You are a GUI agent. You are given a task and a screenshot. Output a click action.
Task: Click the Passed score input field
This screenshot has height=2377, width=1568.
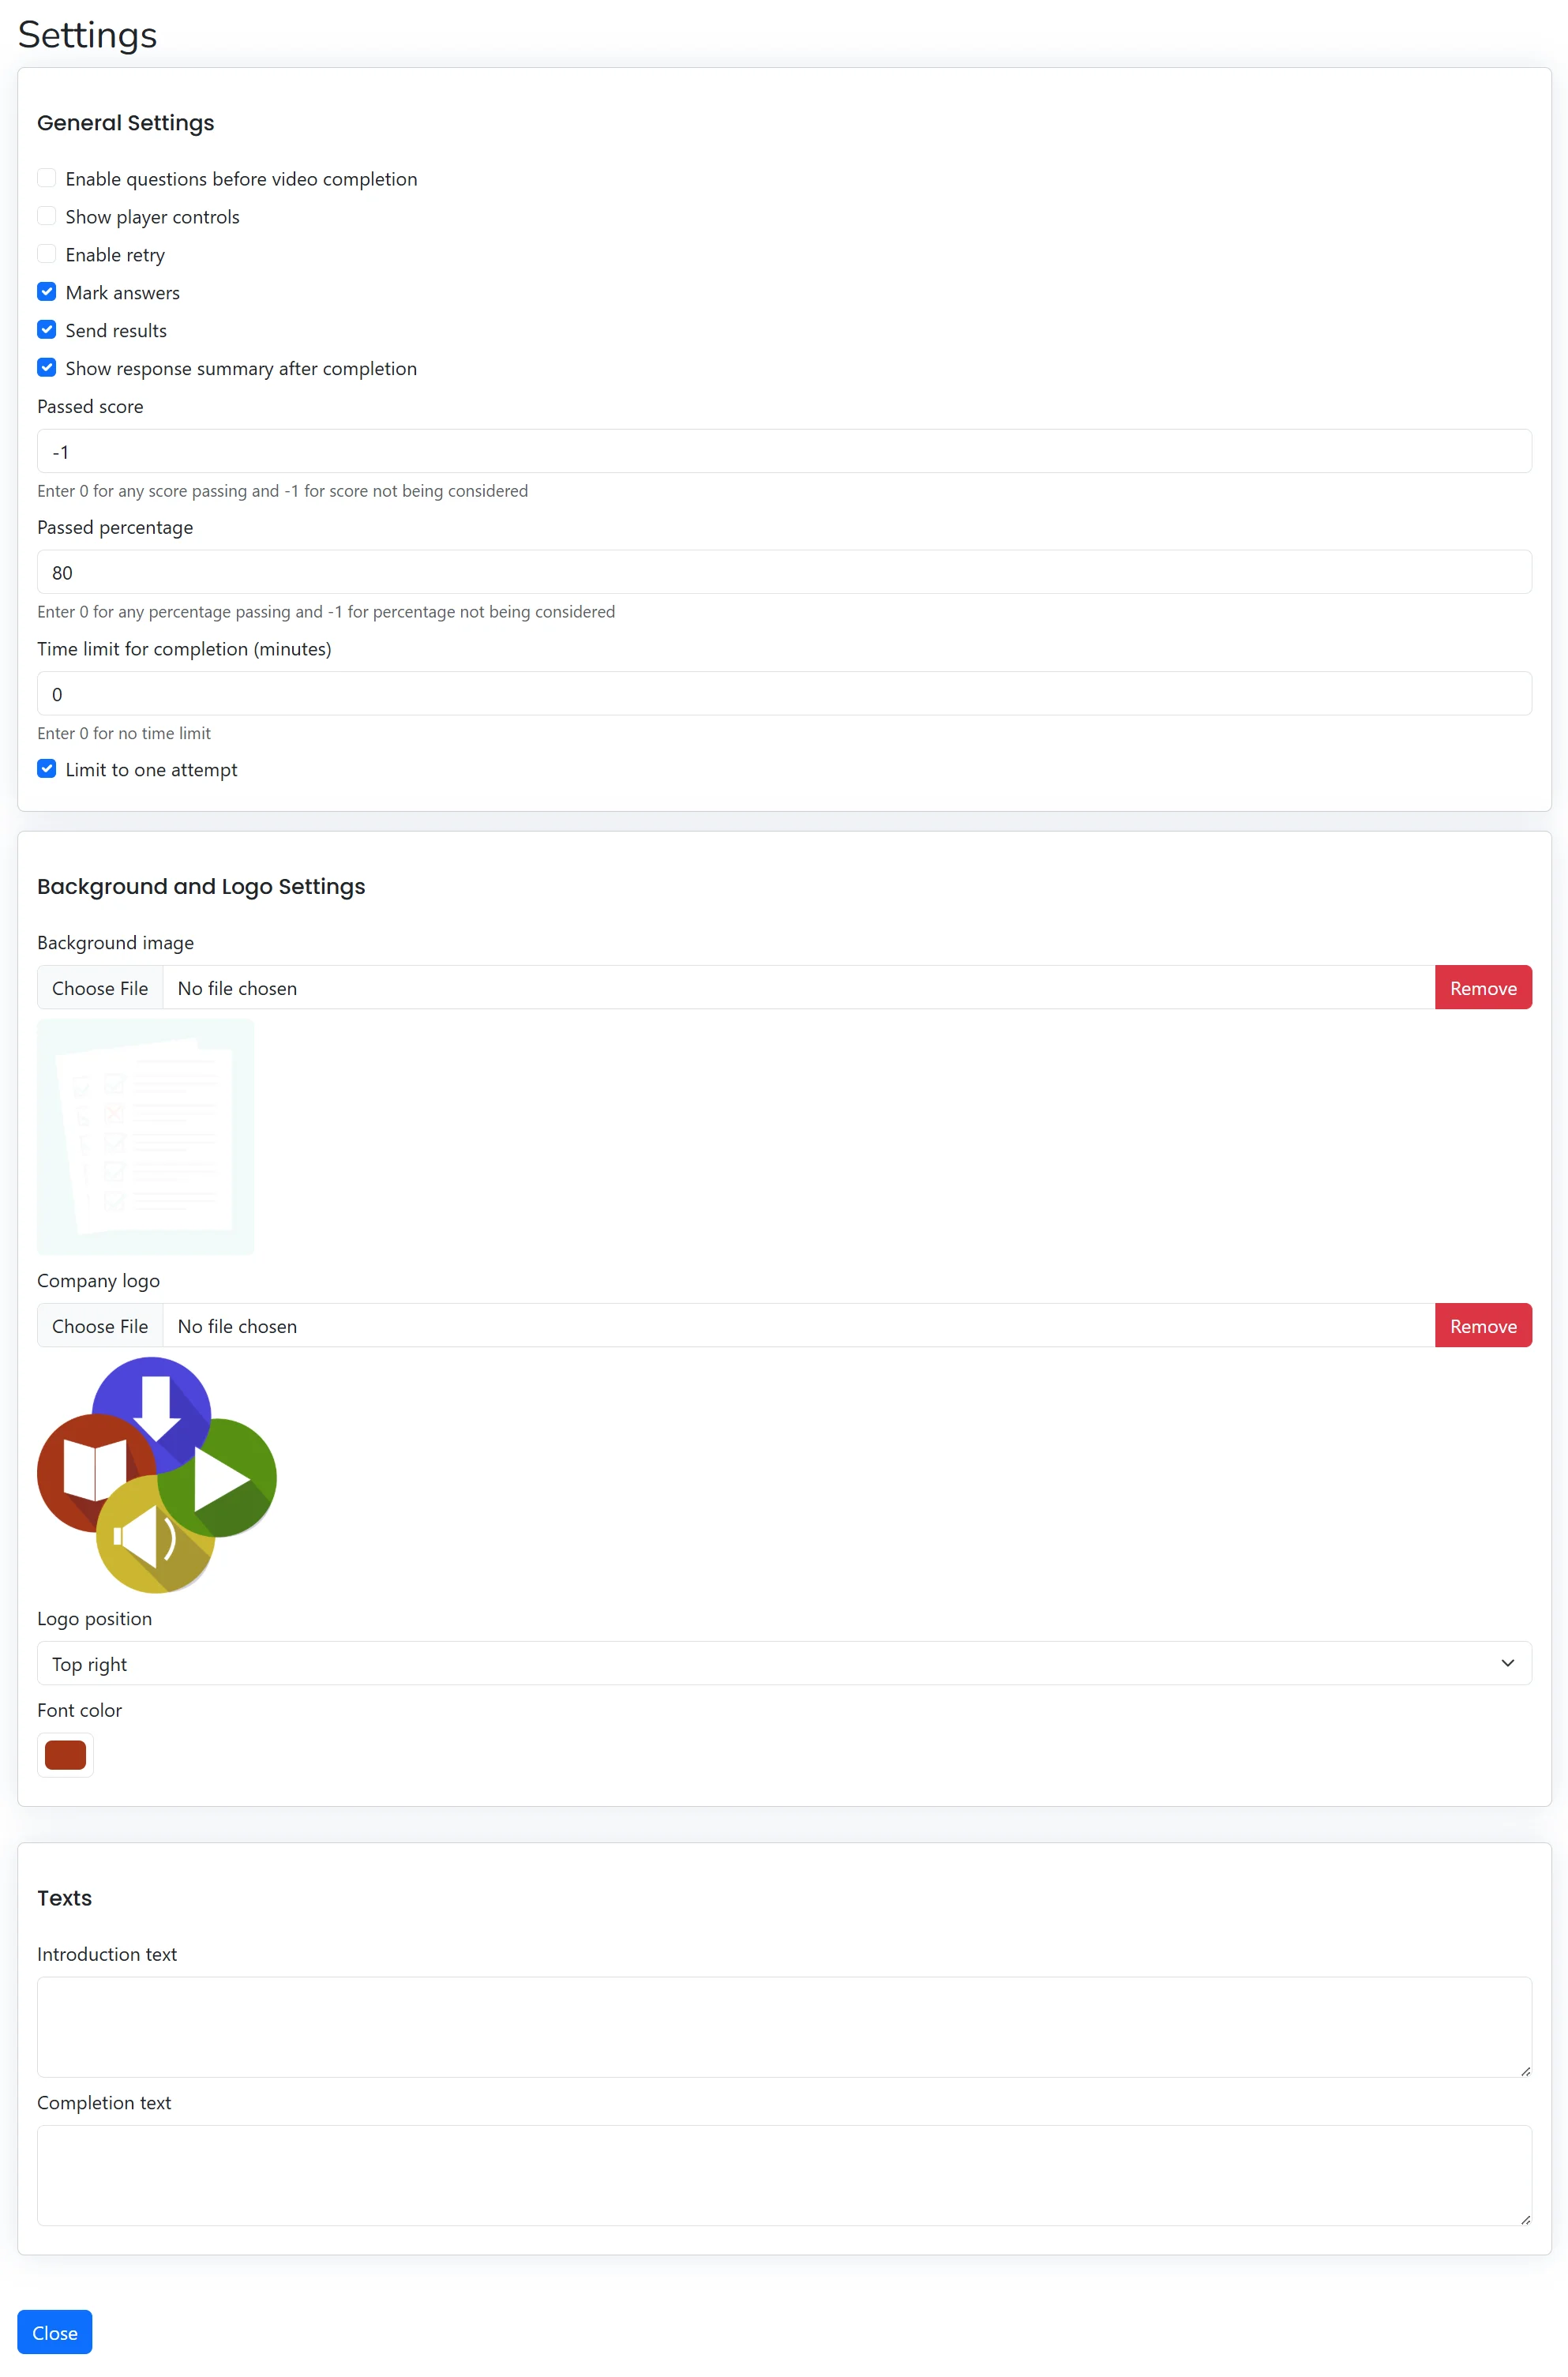pos(783,451)
